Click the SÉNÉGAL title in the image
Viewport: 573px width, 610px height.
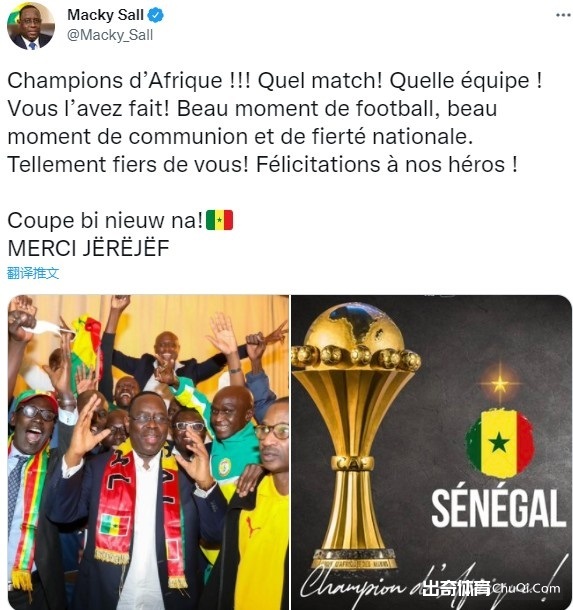tap(498, 508)
